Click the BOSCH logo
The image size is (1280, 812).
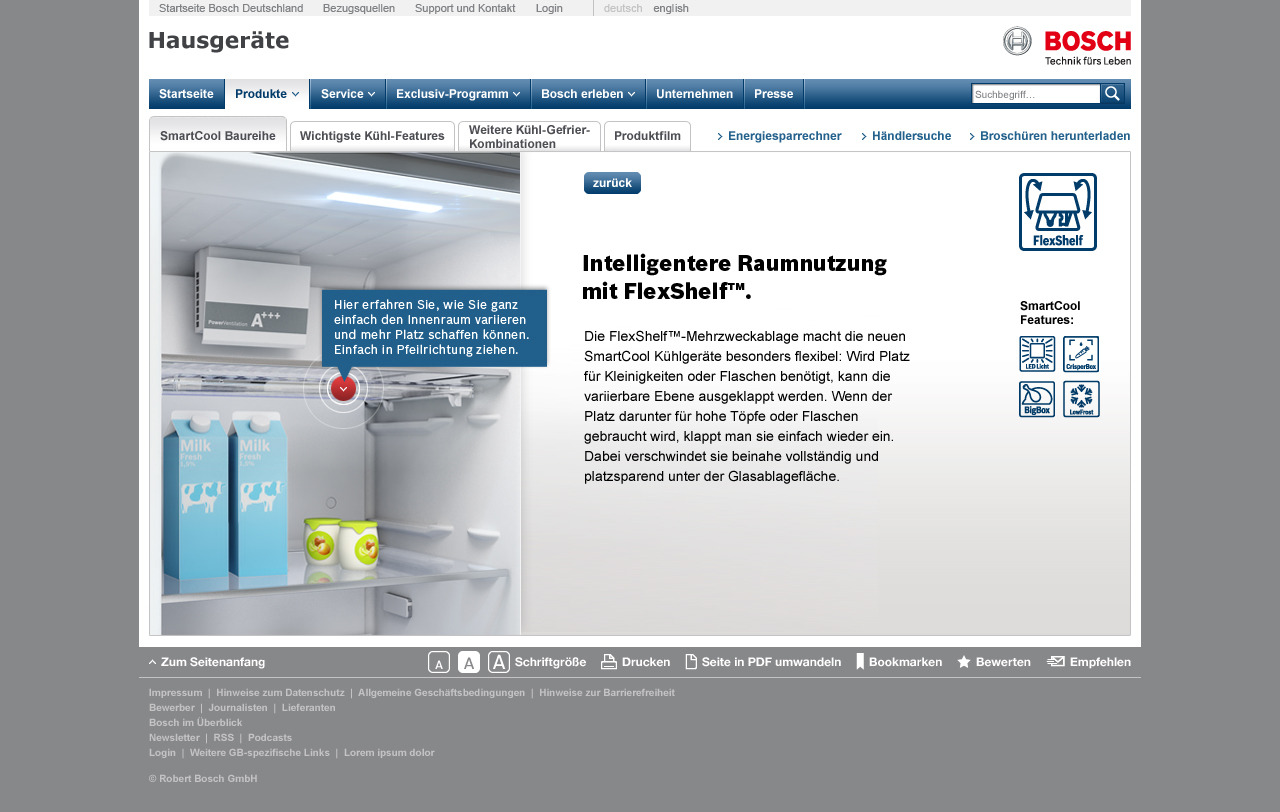[1066, 44]
